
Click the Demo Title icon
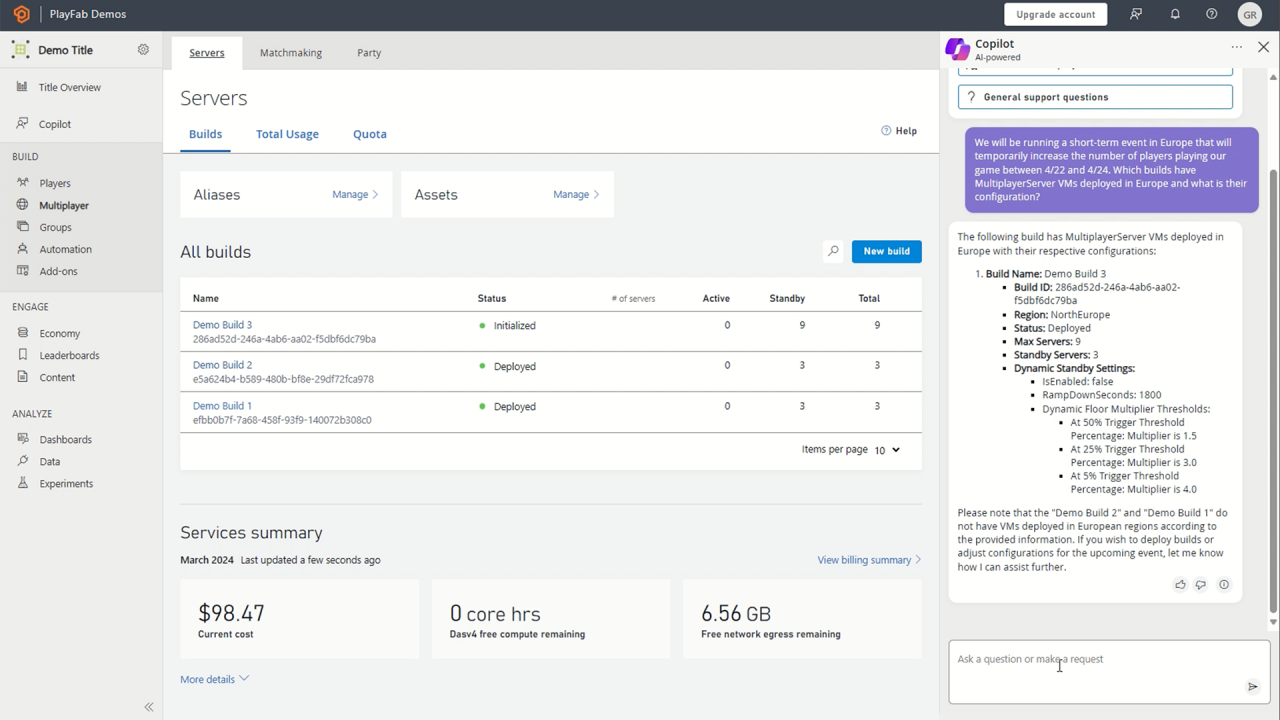(20, 49)
